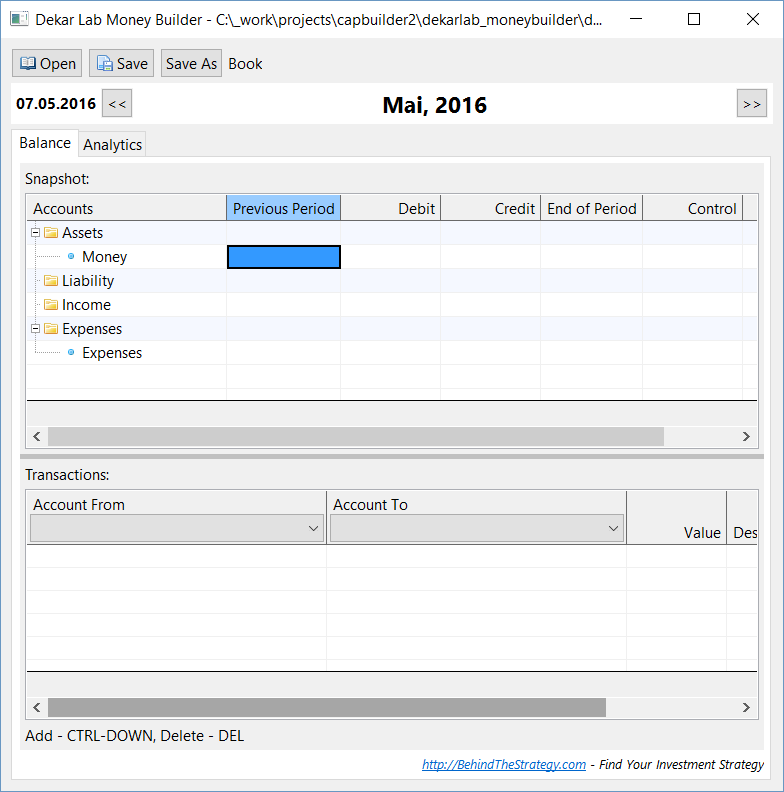
Task: Collapse the Expenses folder node
Action: [35, 329]
